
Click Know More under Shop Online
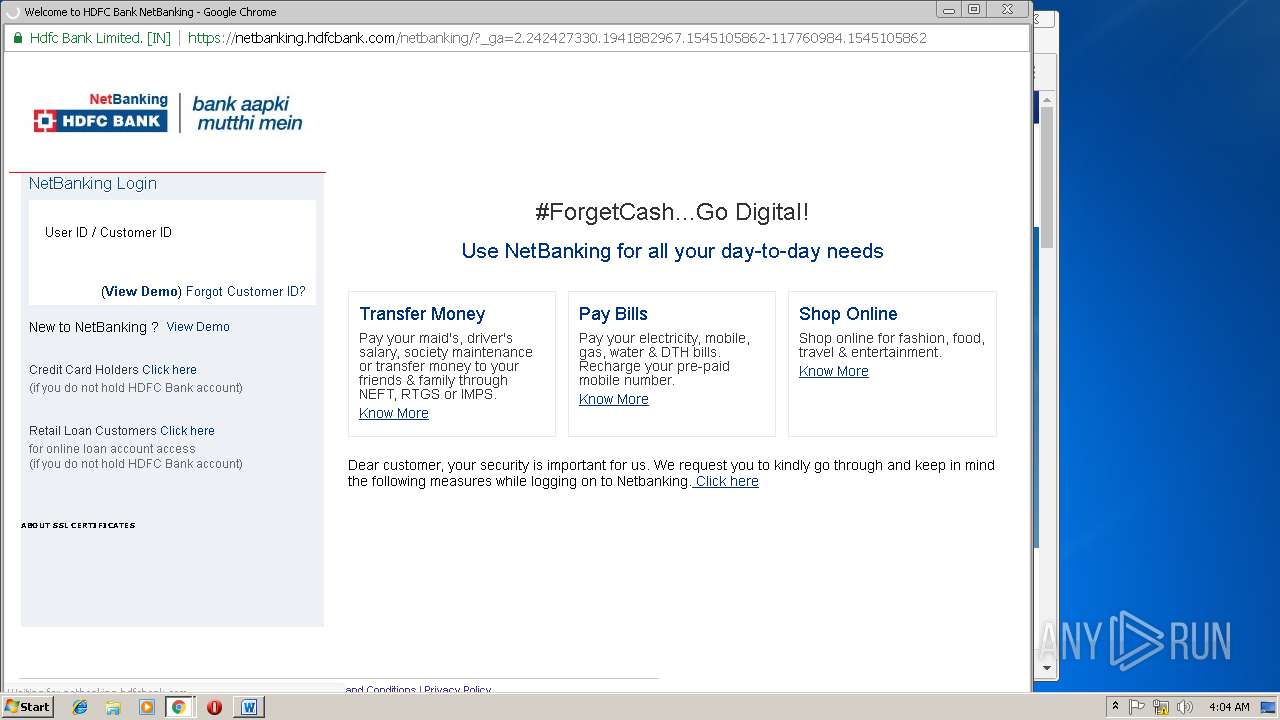coord(834,371)
